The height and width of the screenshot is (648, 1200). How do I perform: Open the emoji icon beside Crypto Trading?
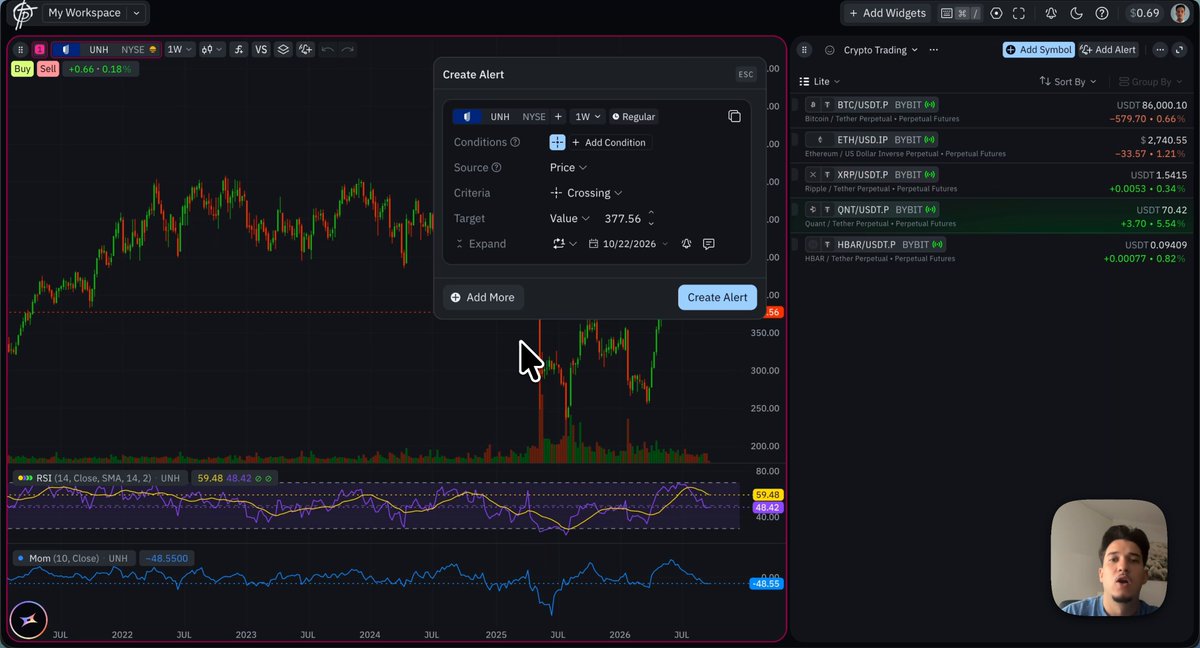pyautogui.click(x=830, y=50)
